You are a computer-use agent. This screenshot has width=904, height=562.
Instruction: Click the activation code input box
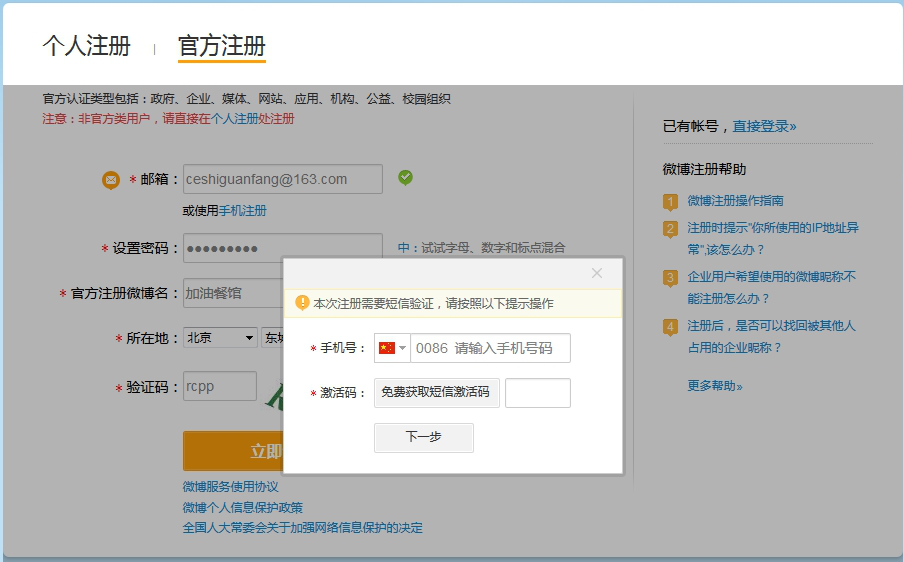pos(538,393)
